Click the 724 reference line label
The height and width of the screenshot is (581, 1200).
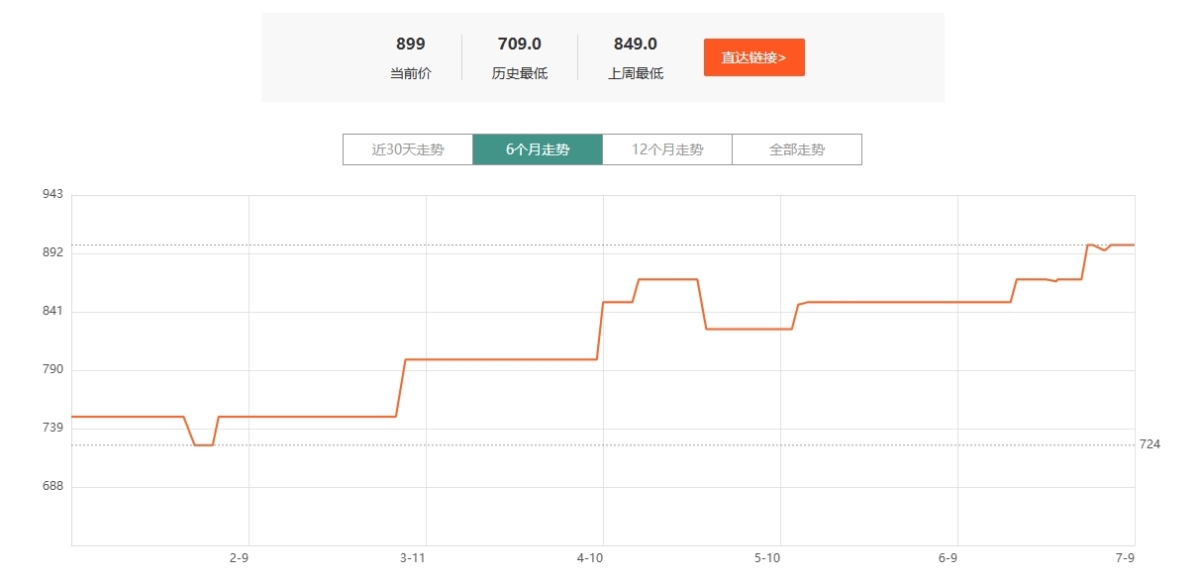[1150, 444]
